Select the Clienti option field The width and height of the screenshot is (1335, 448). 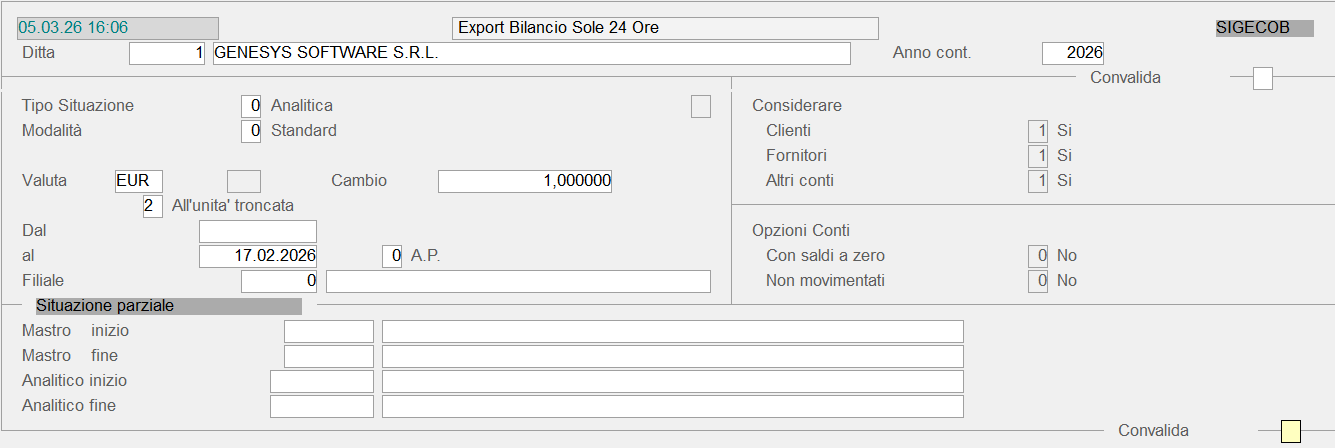pos(1038,131)
